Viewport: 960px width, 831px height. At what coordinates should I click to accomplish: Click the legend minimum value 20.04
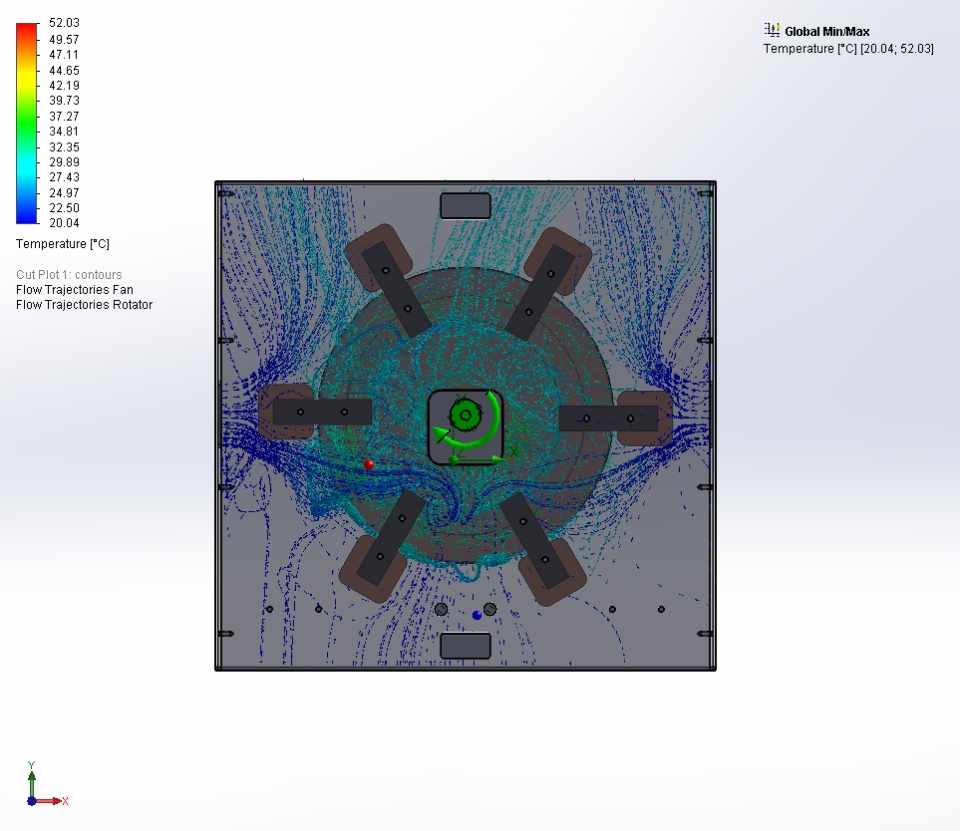(x=64, y=223)
